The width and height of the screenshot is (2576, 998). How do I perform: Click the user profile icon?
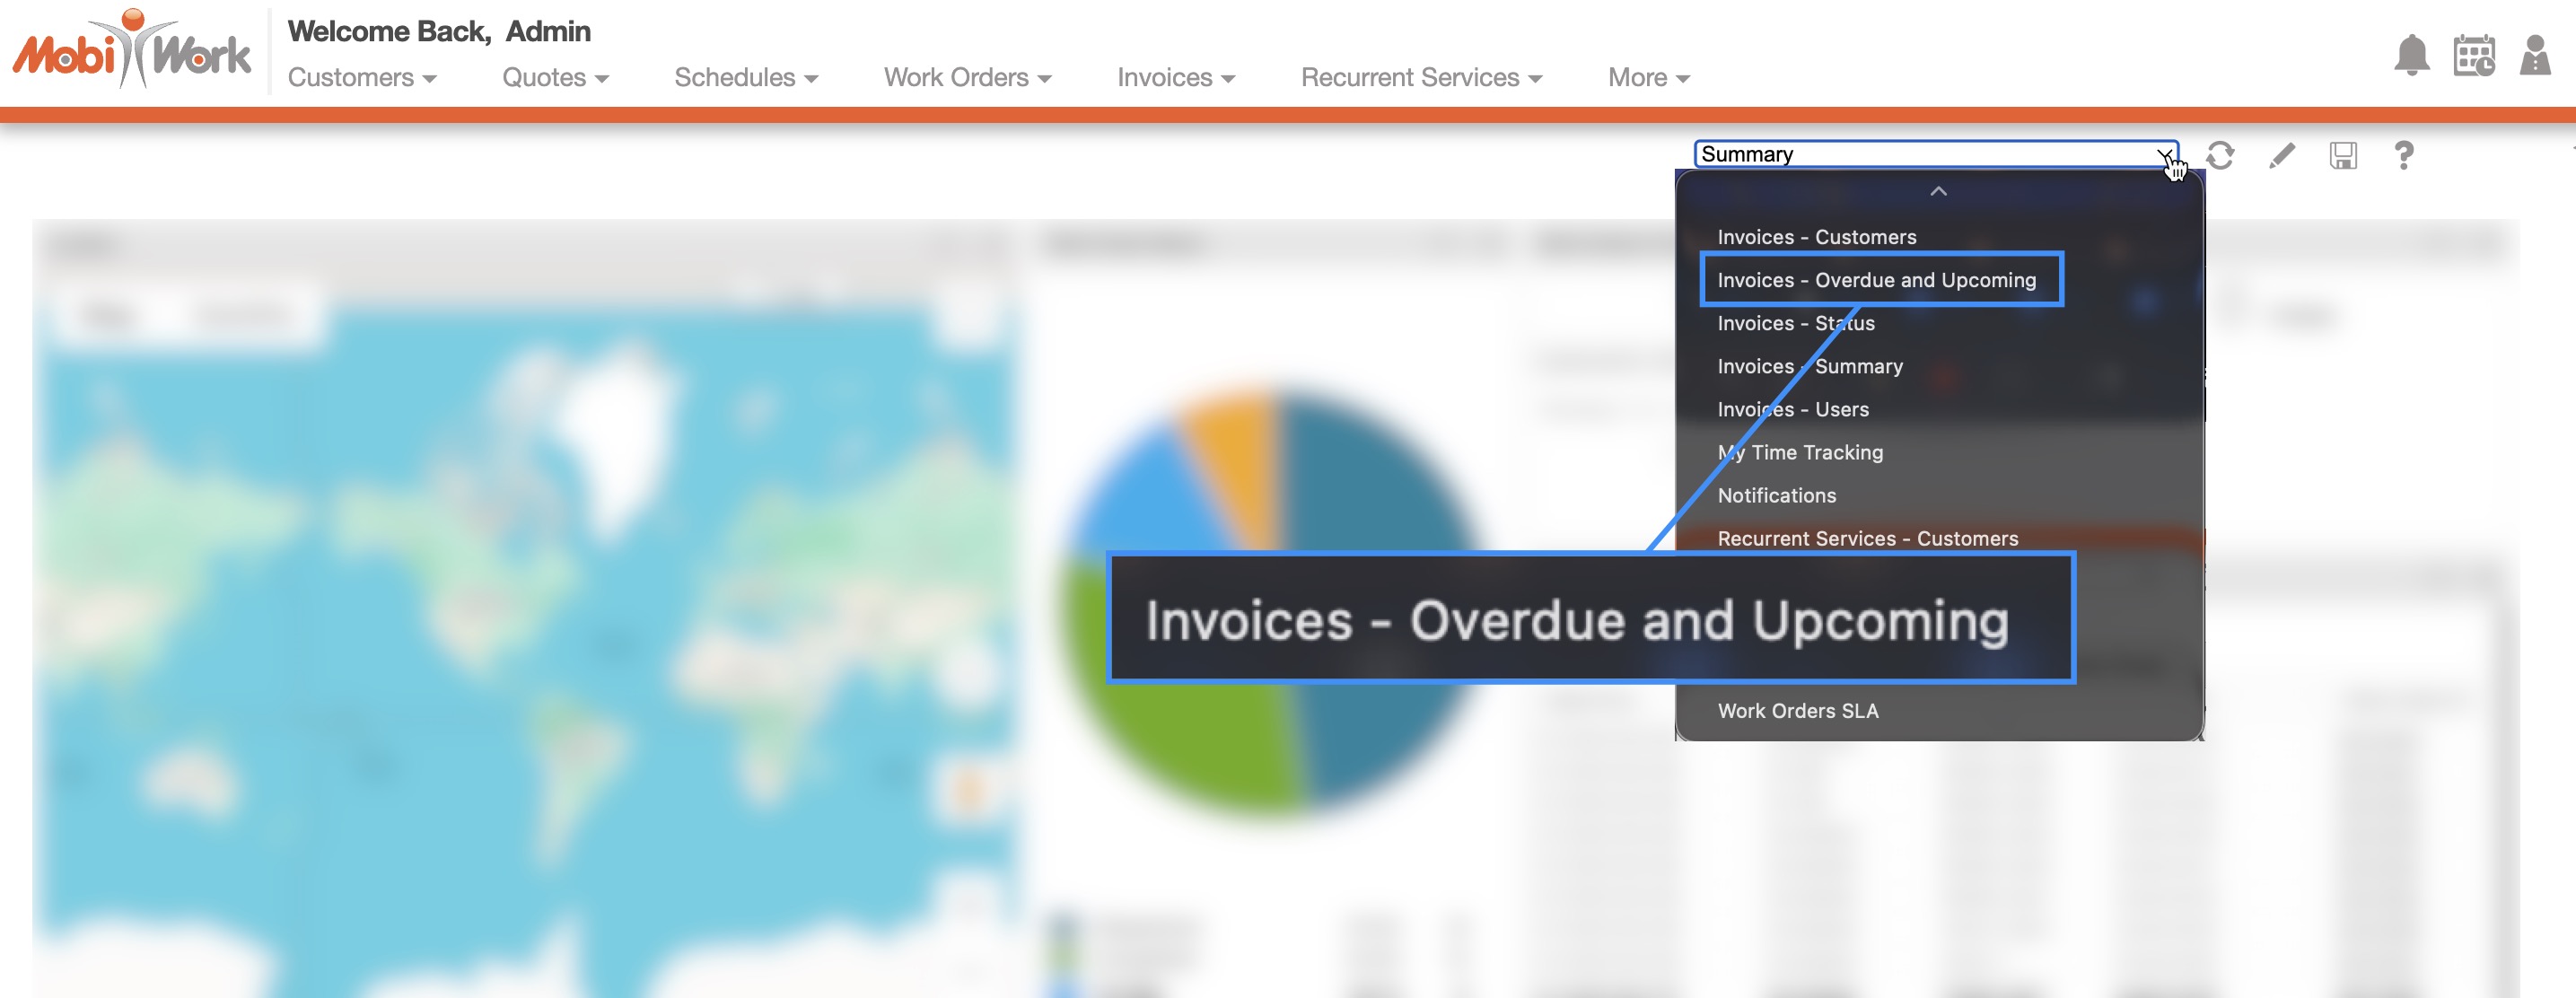click(x=2534, y=56)
